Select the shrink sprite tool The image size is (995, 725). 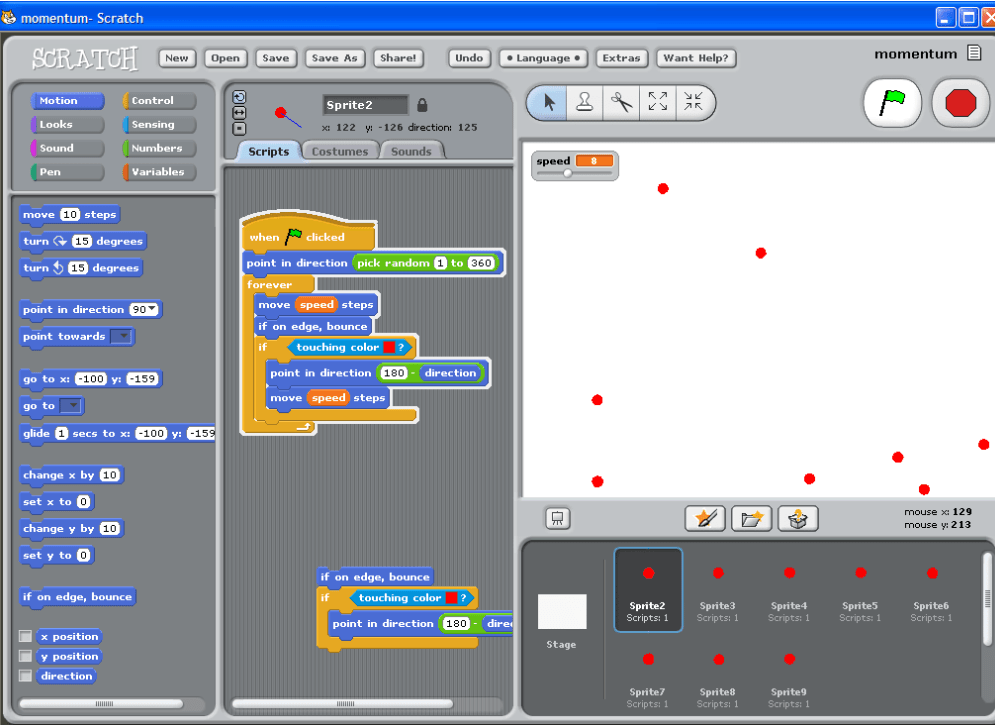694,102
